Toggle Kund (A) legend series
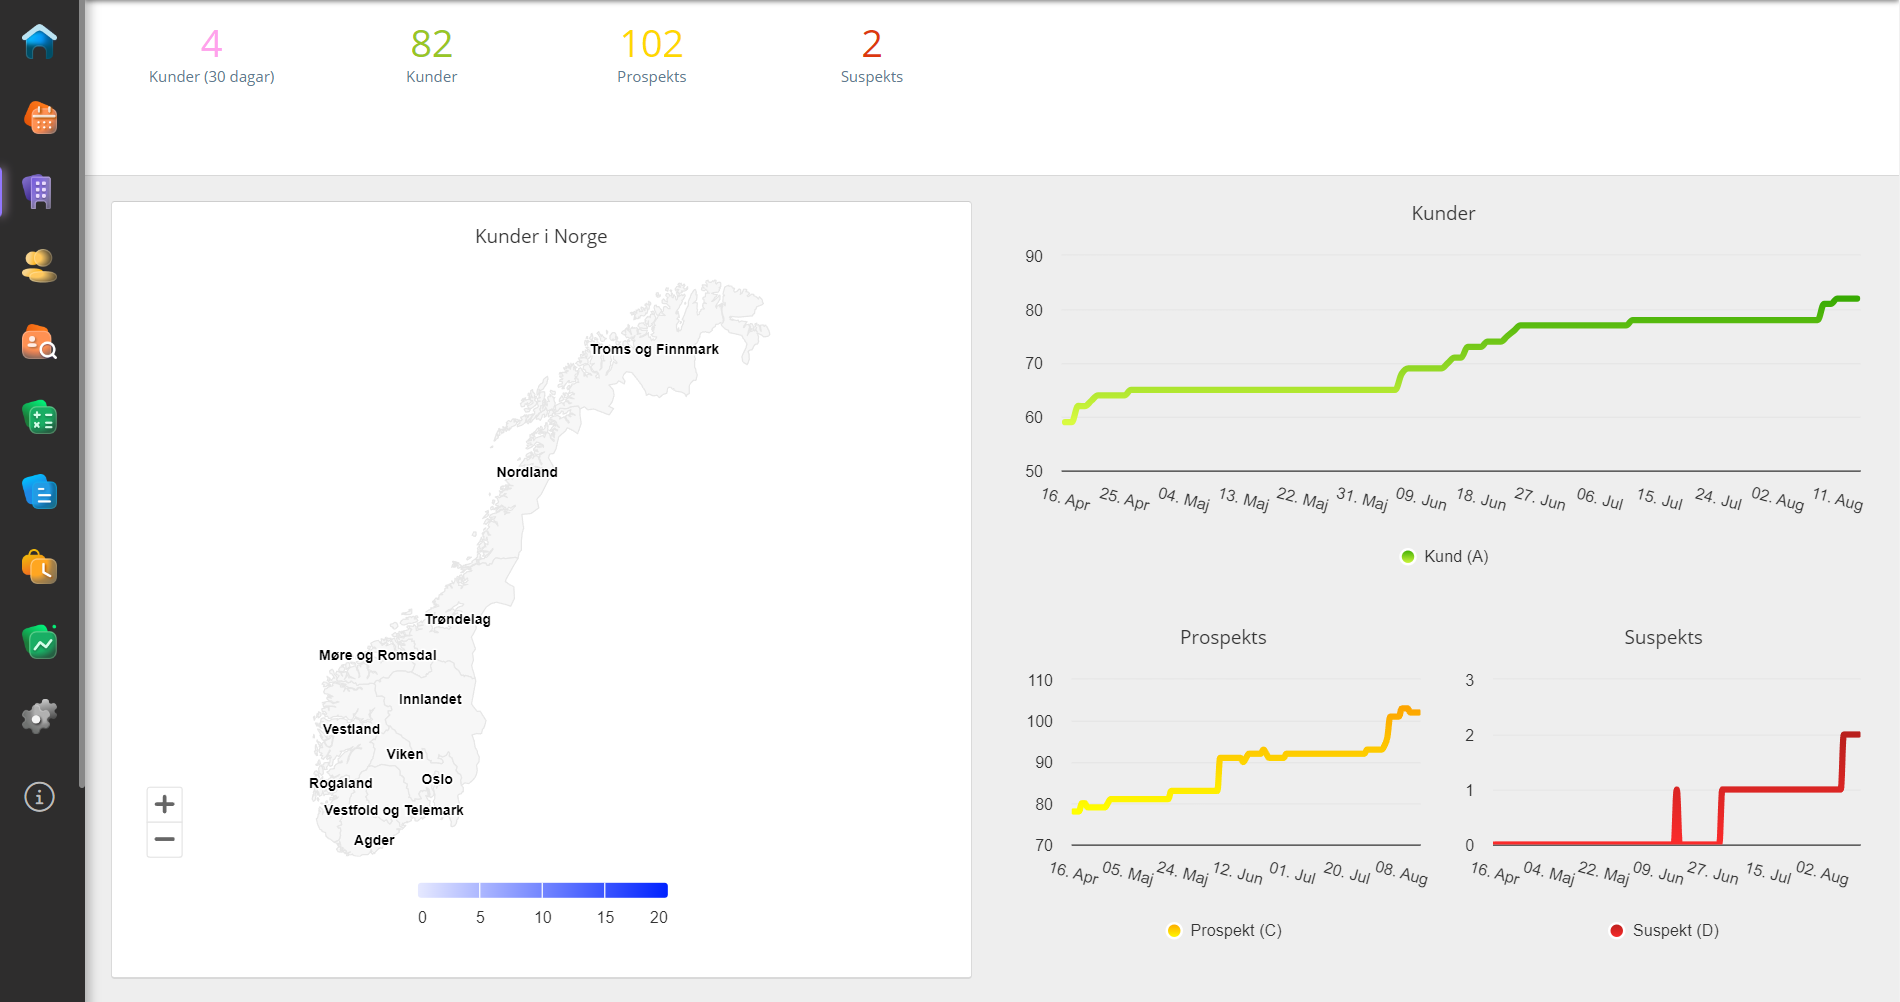The height and width of the screenshot is (1002, 1900). click(1444, 557)
